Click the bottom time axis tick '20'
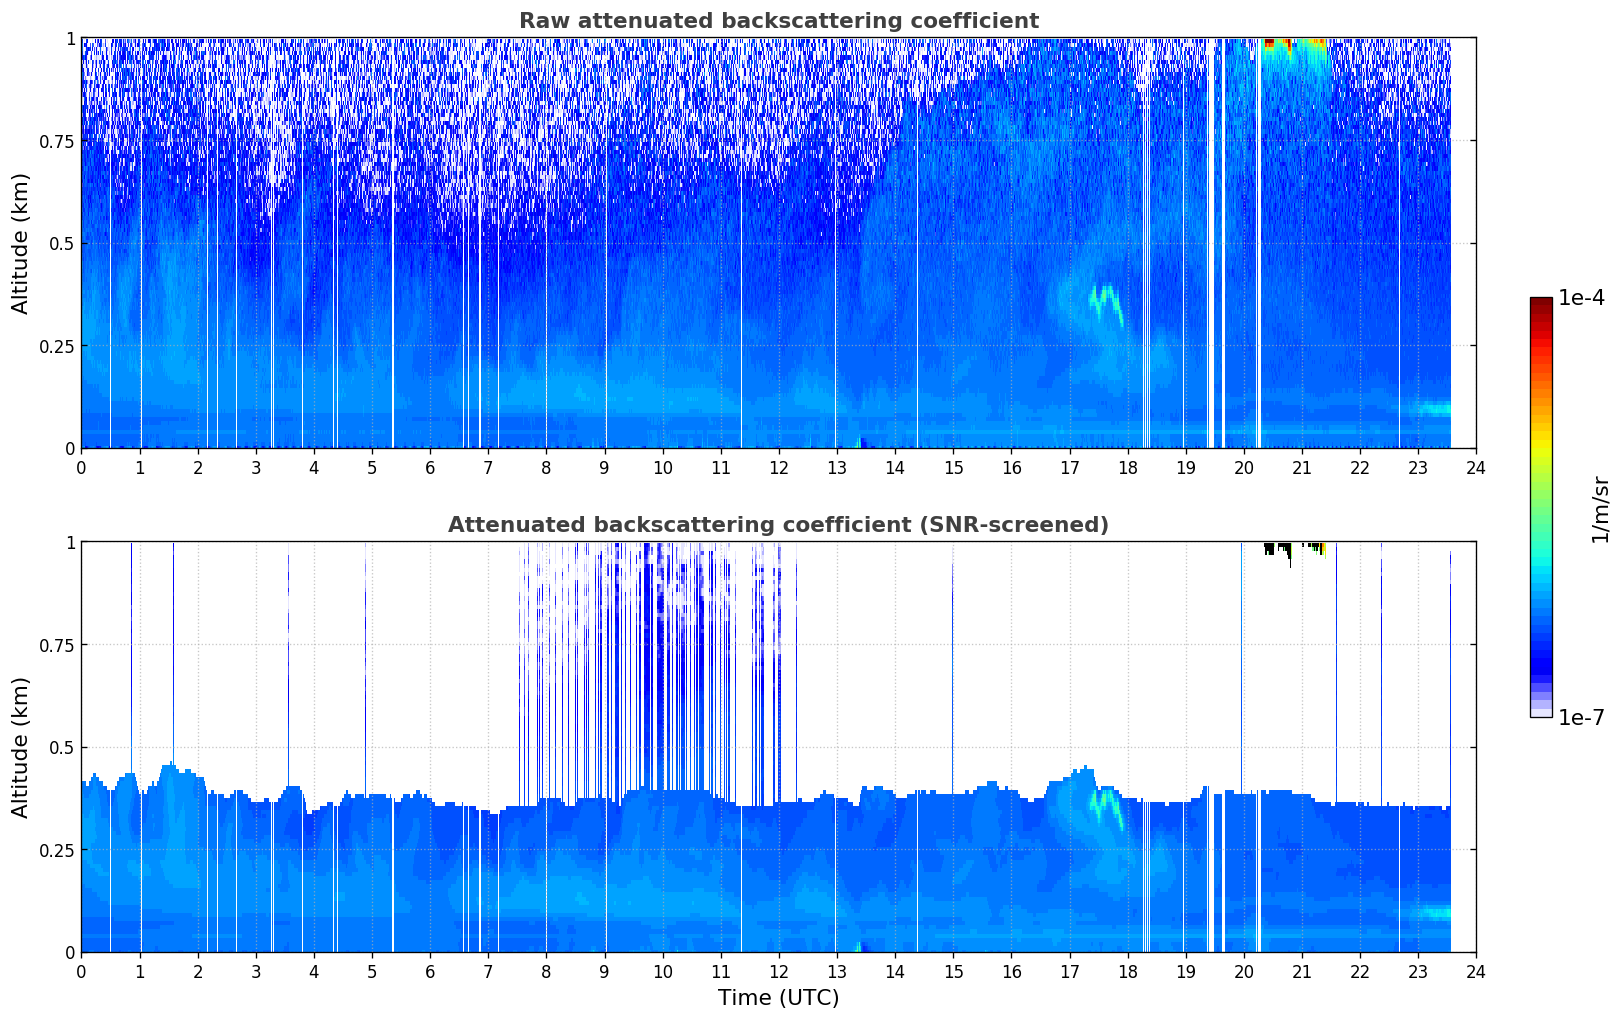This screenshot has height=1020, width=1621. click(x=1243, y=972)
